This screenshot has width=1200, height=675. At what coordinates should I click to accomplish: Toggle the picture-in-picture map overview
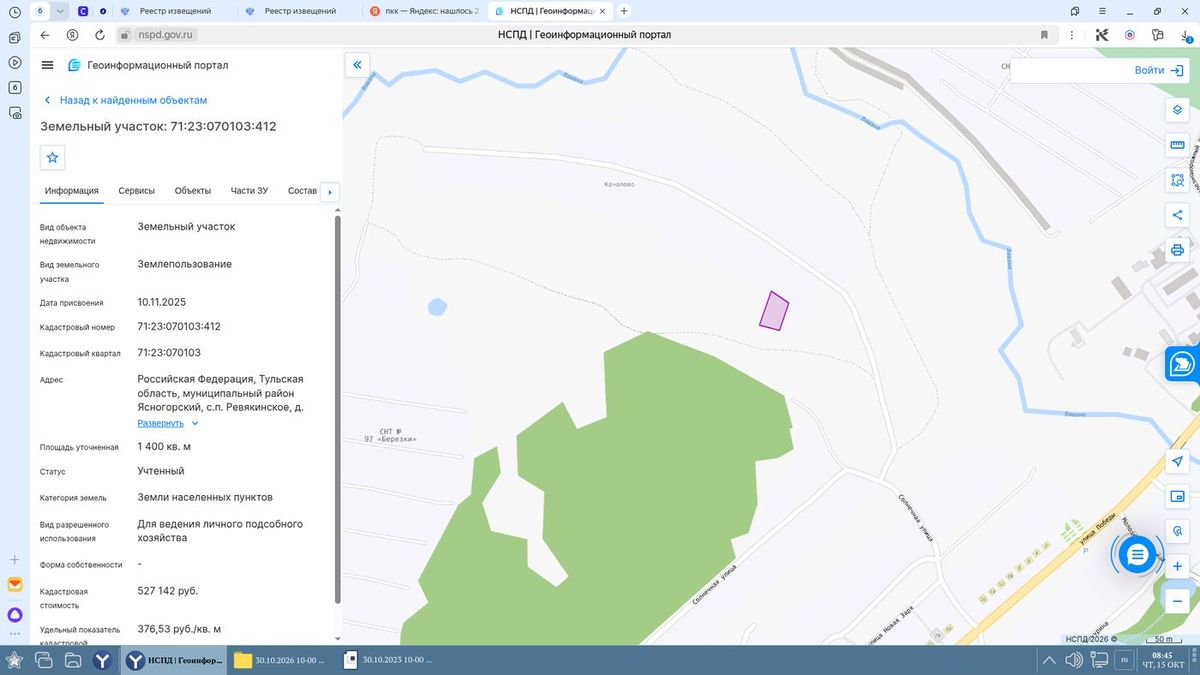pos(1177,496)
